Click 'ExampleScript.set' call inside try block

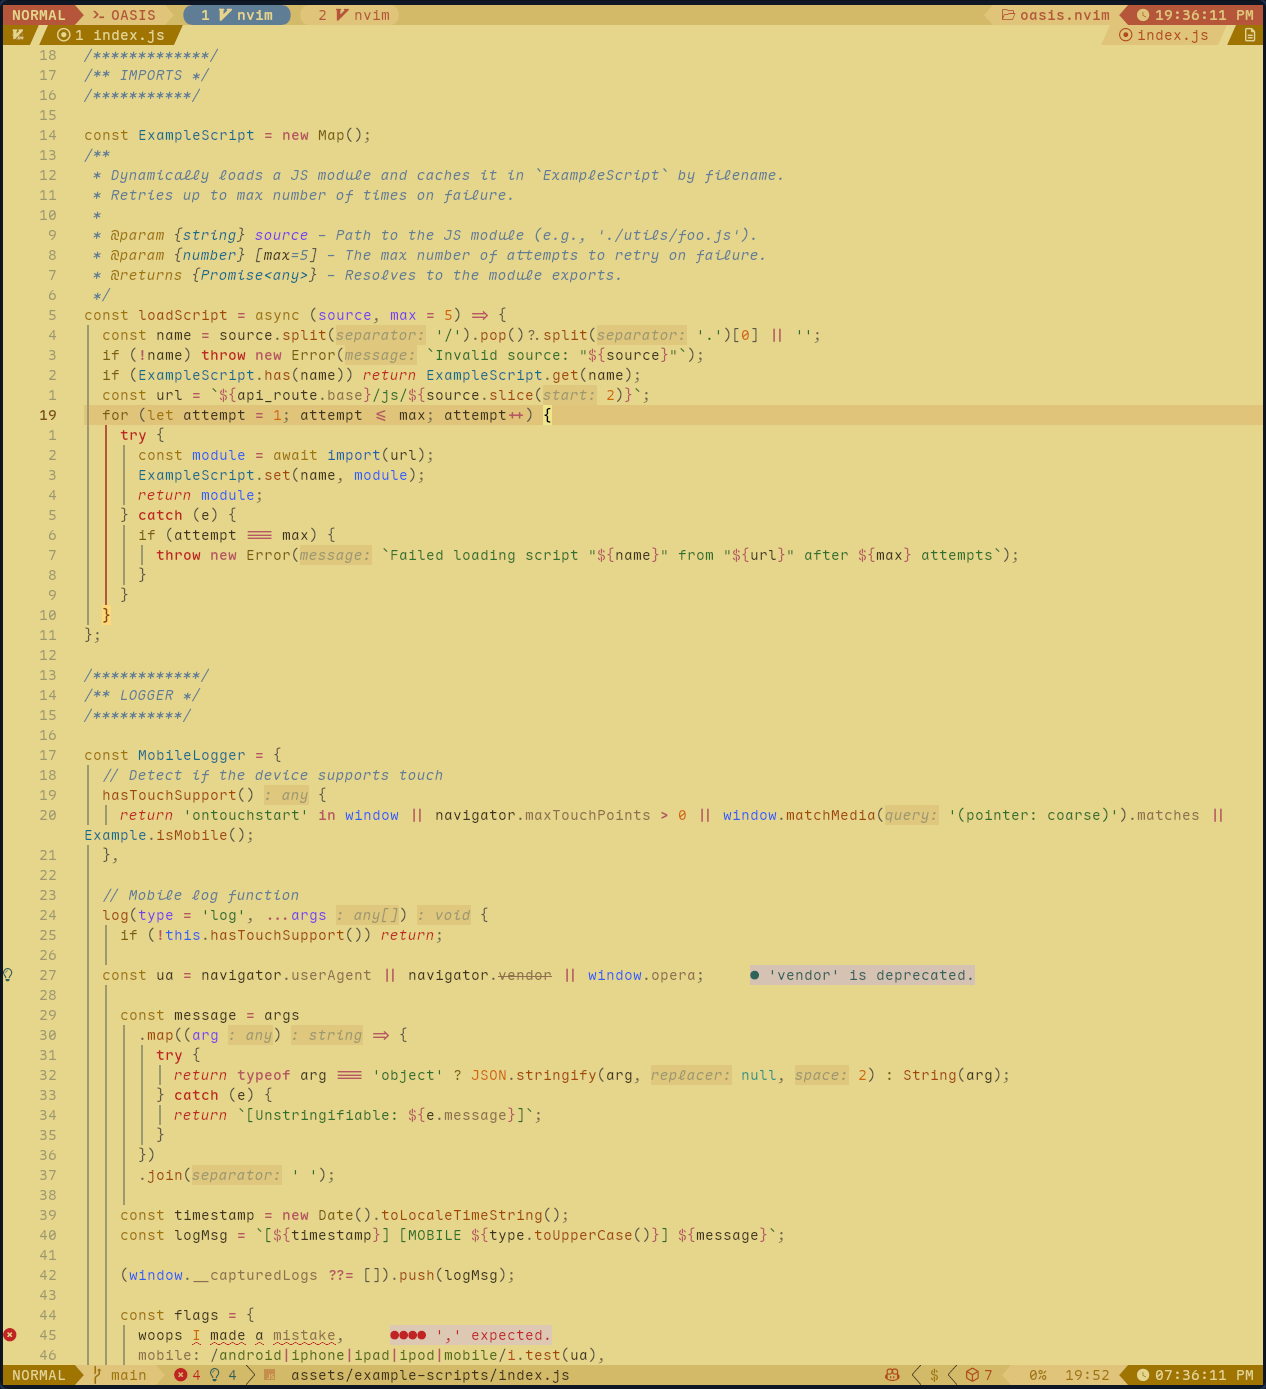point(214,475)
